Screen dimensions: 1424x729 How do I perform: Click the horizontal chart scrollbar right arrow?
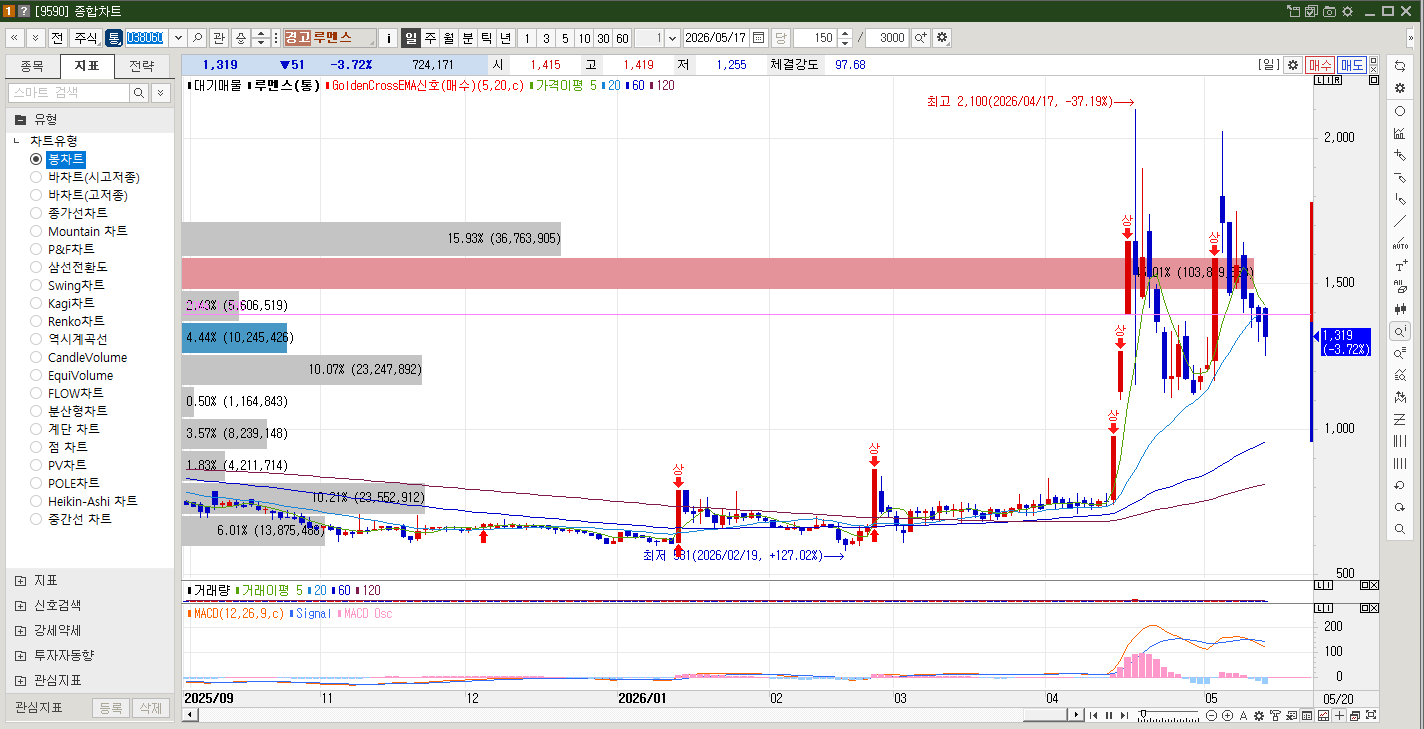point(1076,715)
